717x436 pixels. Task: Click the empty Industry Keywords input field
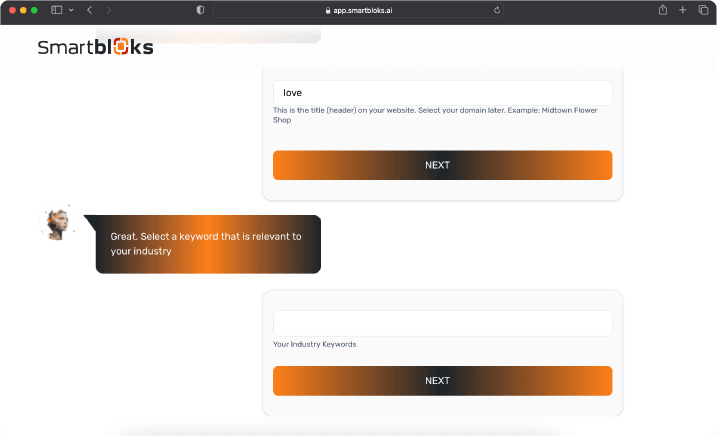tap(443, 323)
